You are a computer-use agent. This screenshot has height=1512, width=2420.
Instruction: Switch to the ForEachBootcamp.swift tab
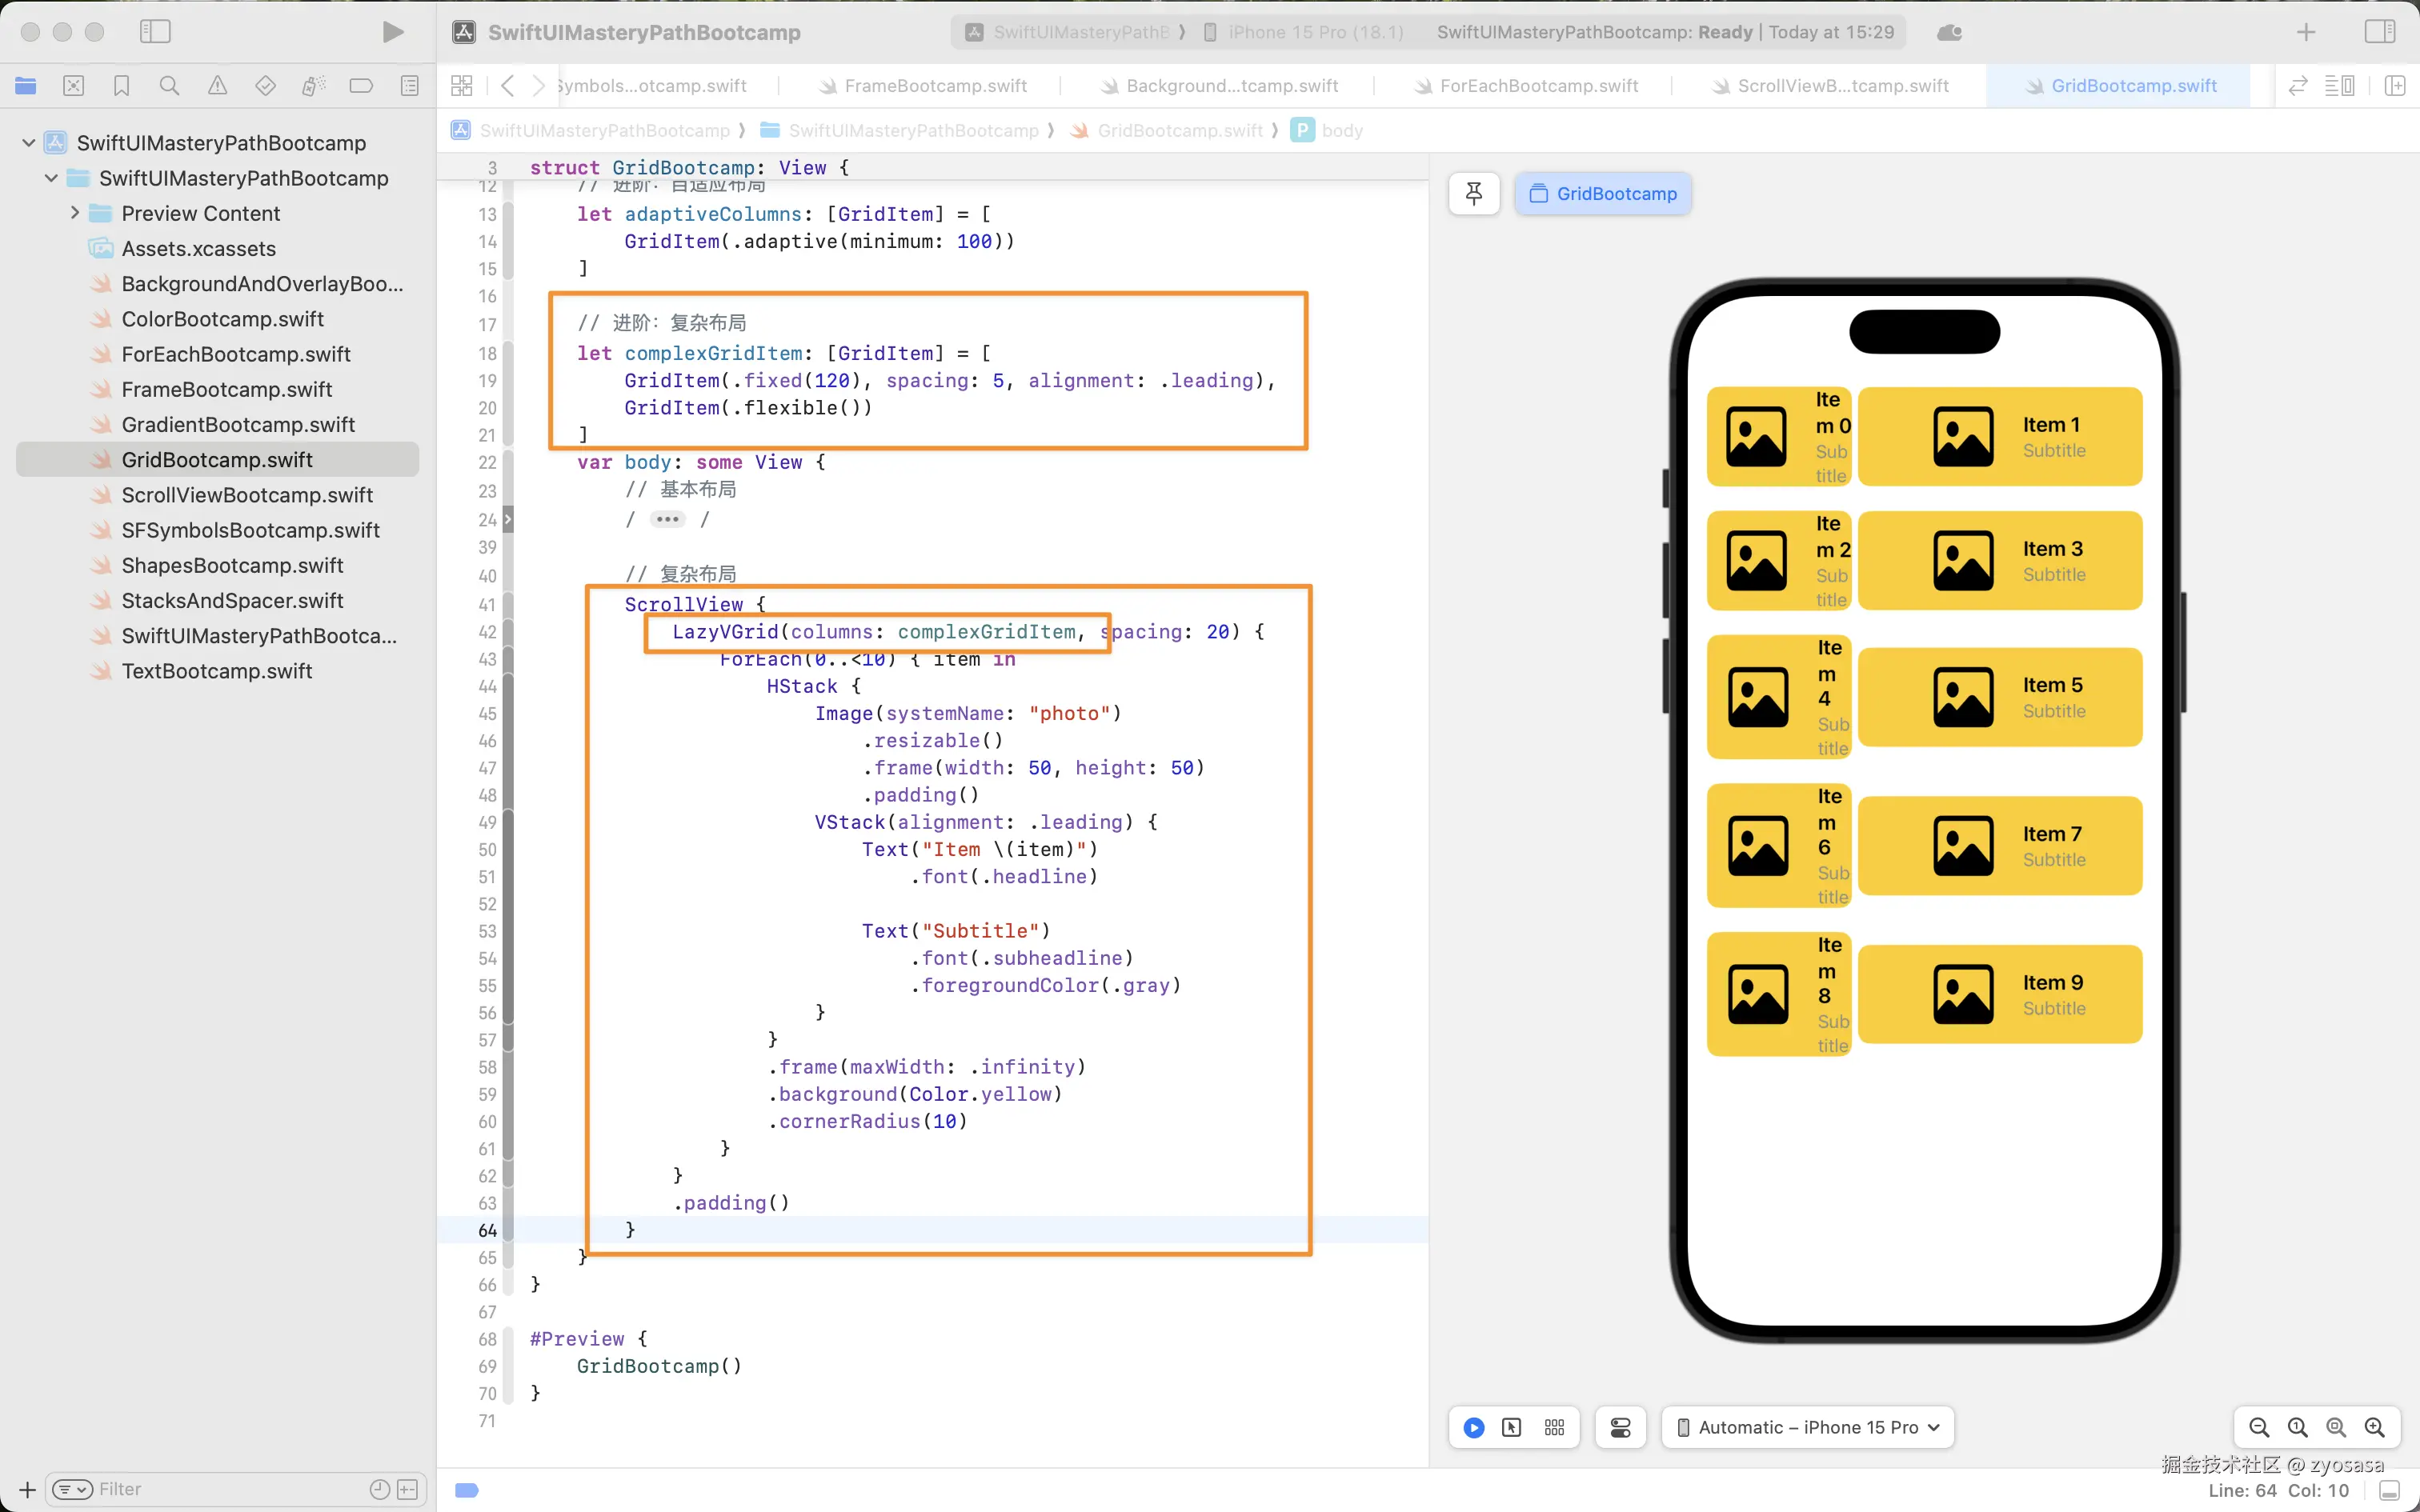coord(1538,86)
